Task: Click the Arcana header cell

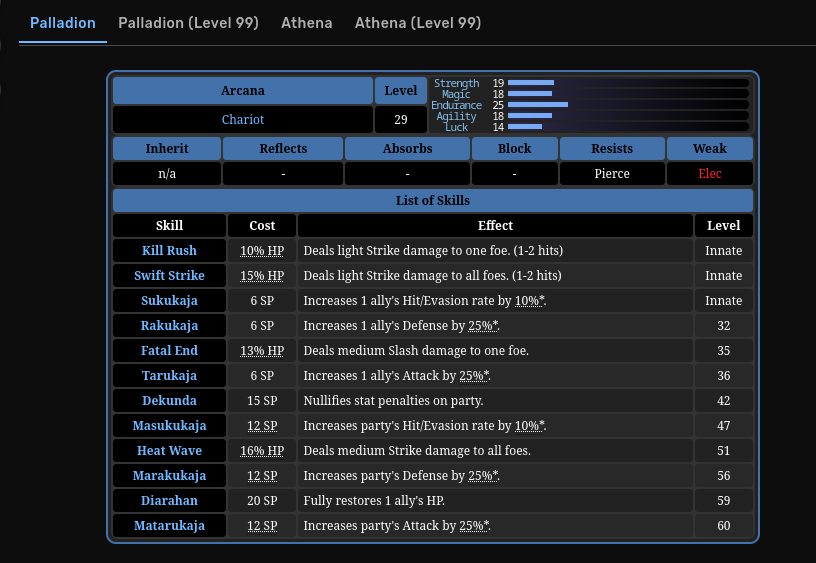Action: [x=243, y=91]
